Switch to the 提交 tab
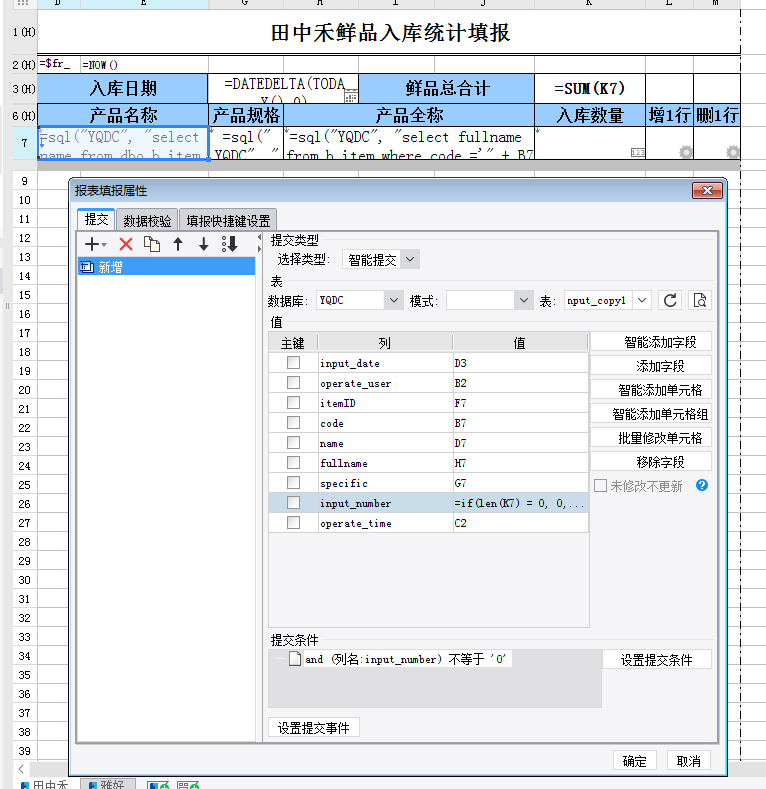 click(x=97, y=219)
